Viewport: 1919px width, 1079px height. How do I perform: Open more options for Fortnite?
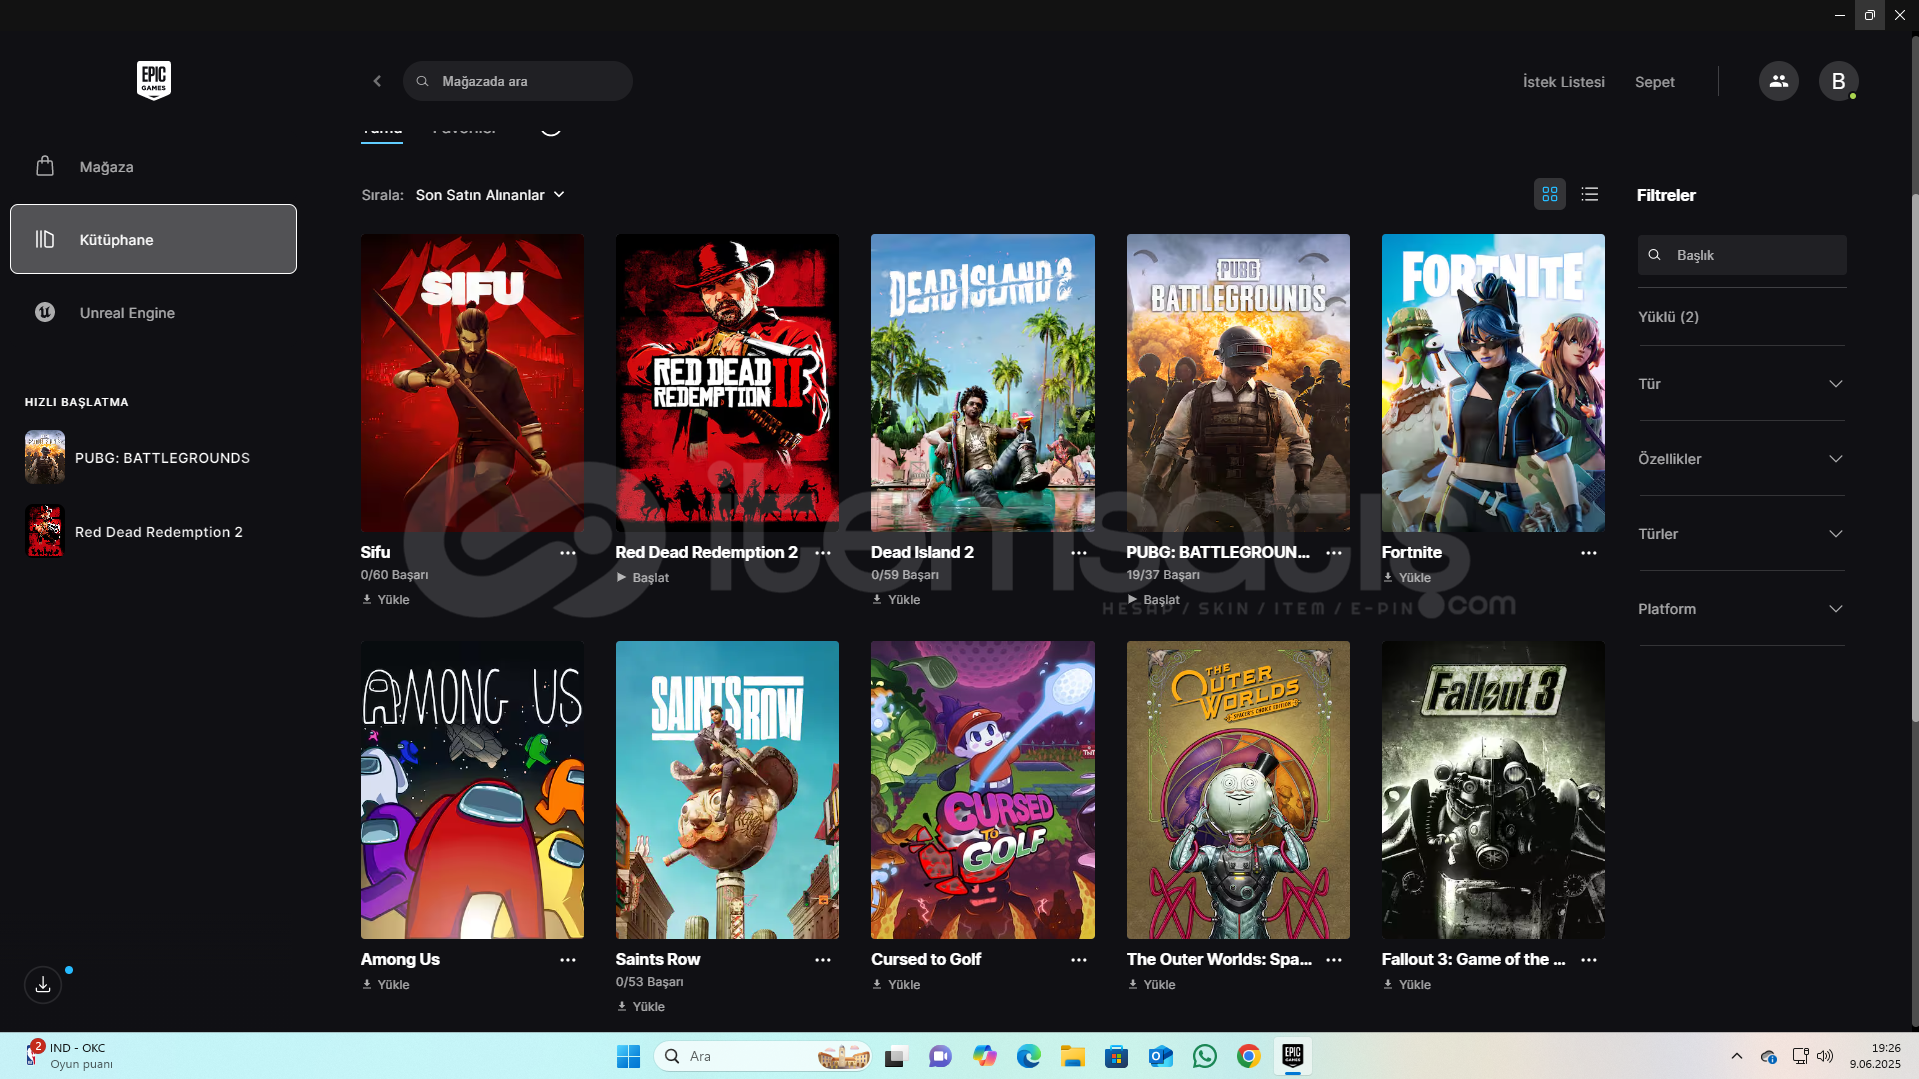(1589, 553)
